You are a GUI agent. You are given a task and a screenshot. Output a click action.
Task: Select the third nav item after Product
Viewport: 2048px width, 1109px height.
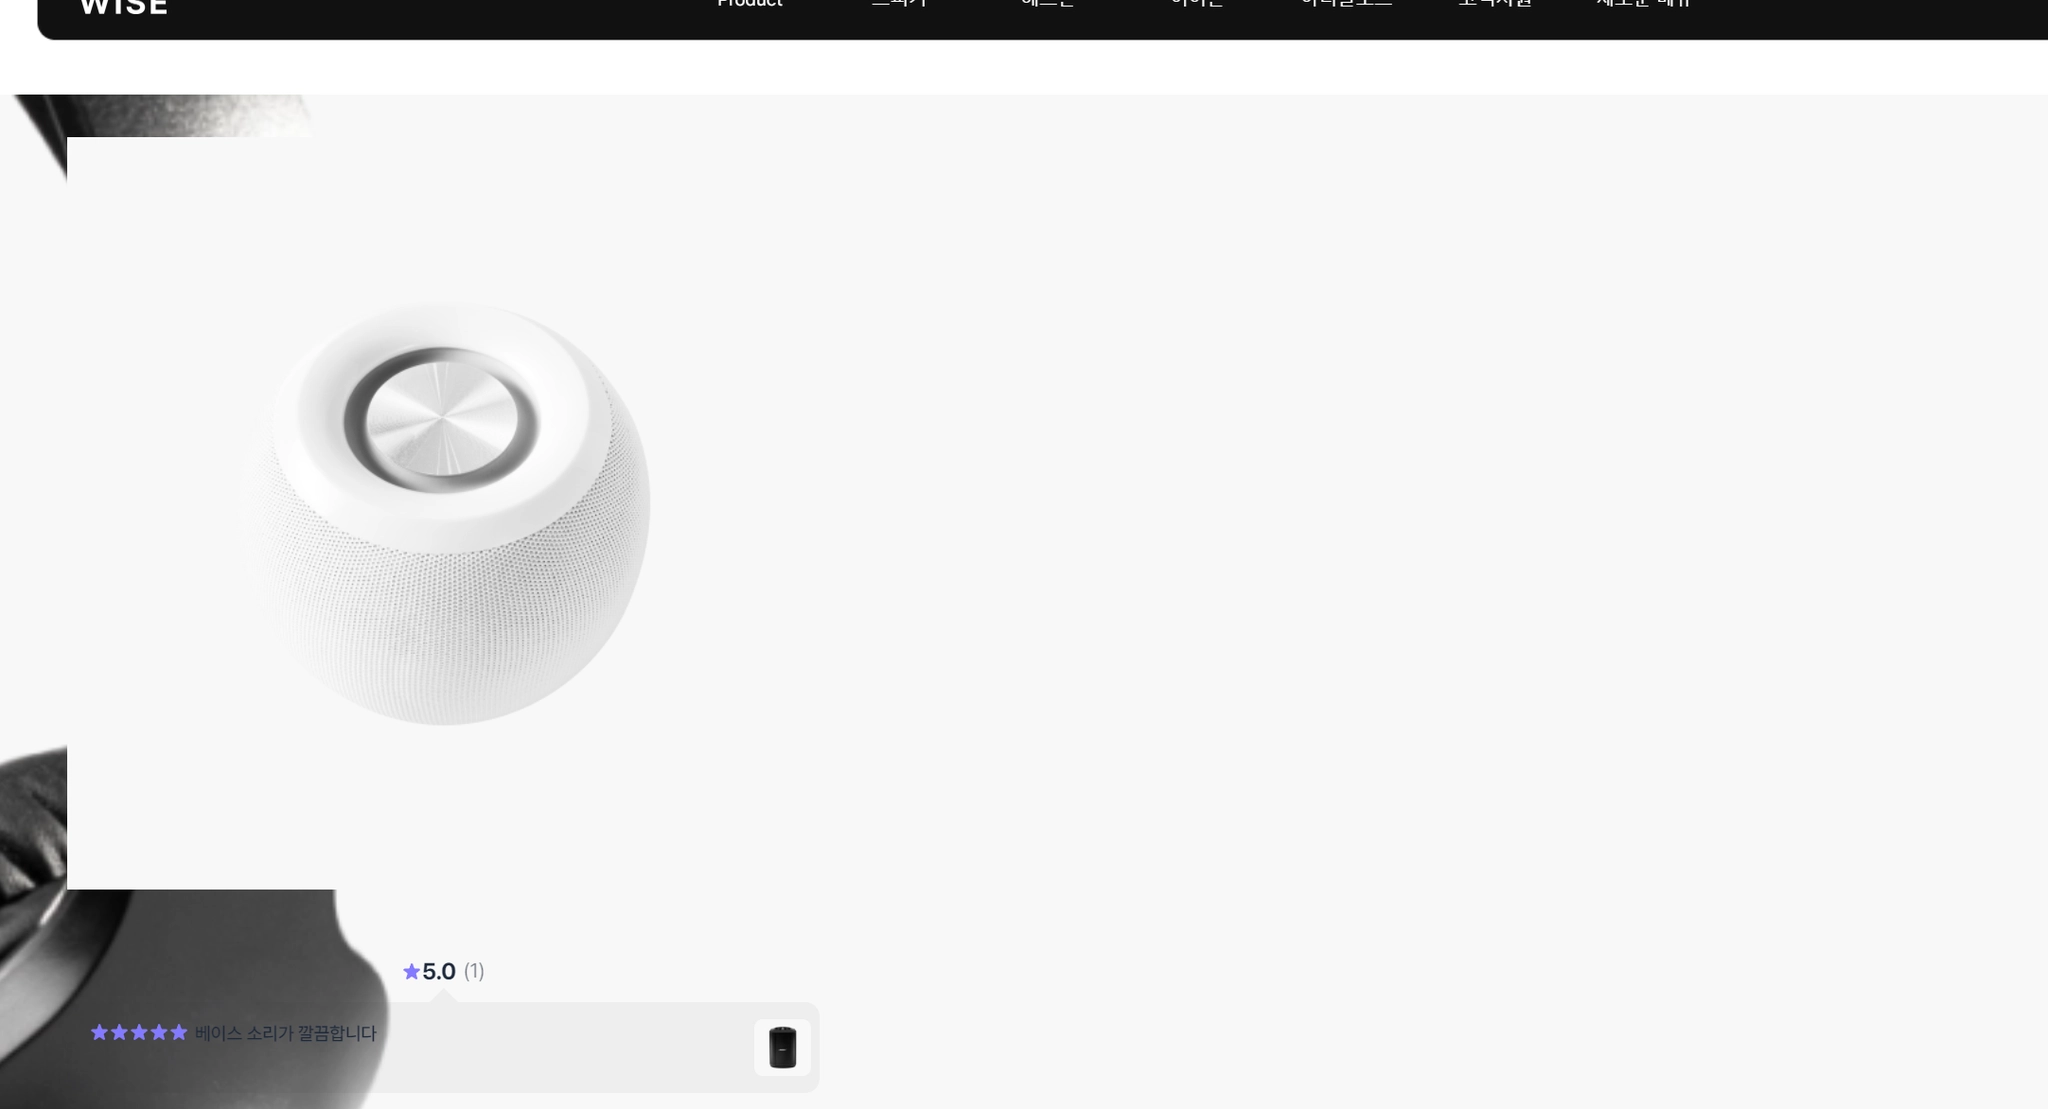[1197, 4]
